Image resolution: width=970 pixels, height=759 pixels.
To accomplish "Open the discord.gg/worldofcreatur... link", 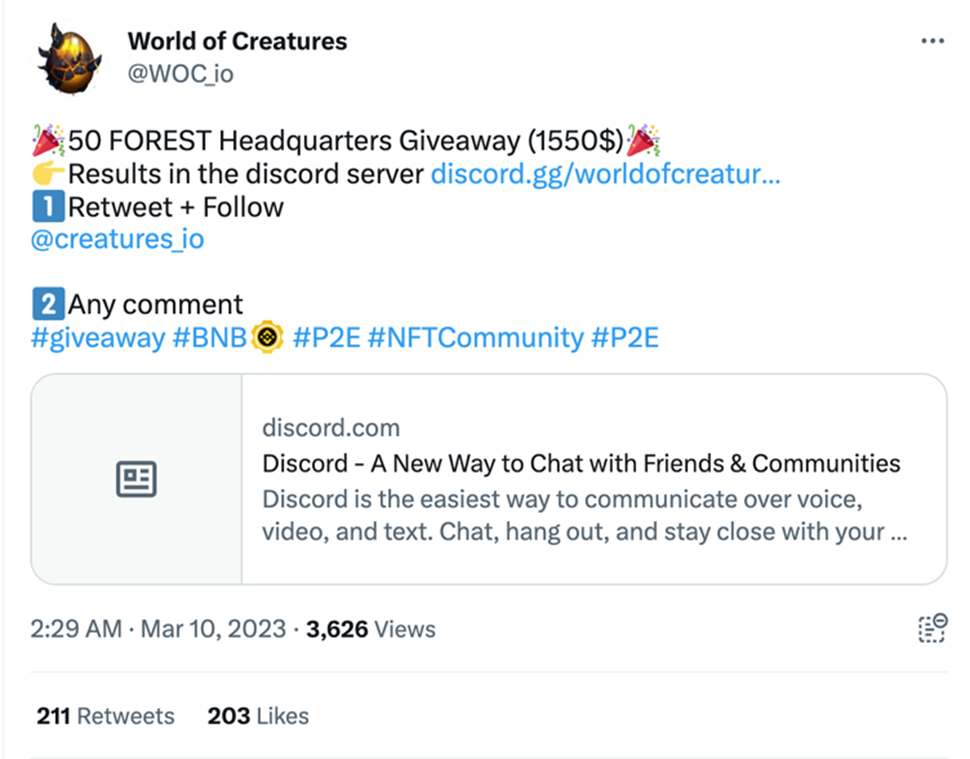I will pos(605,174).
